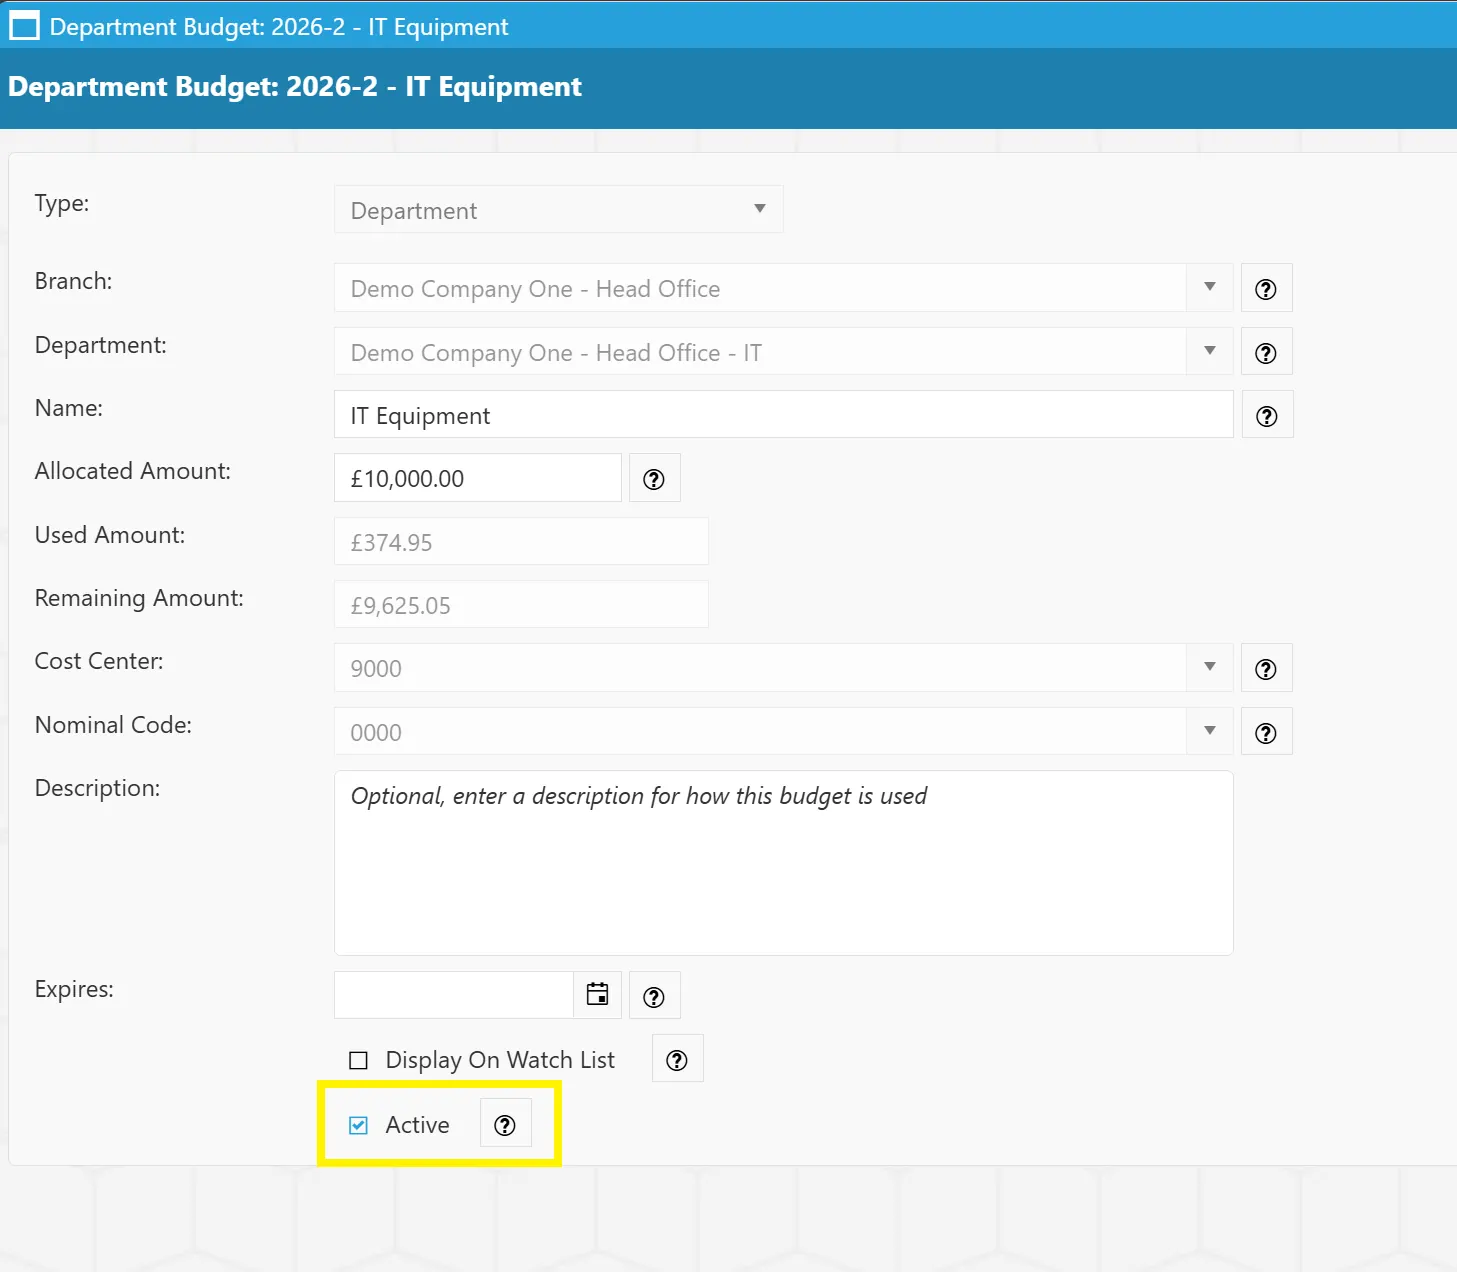The width and height of the screenshot is (1457, 1272).
Task: Click the 'Remaining Amount:' label
Action: [139, 598]
